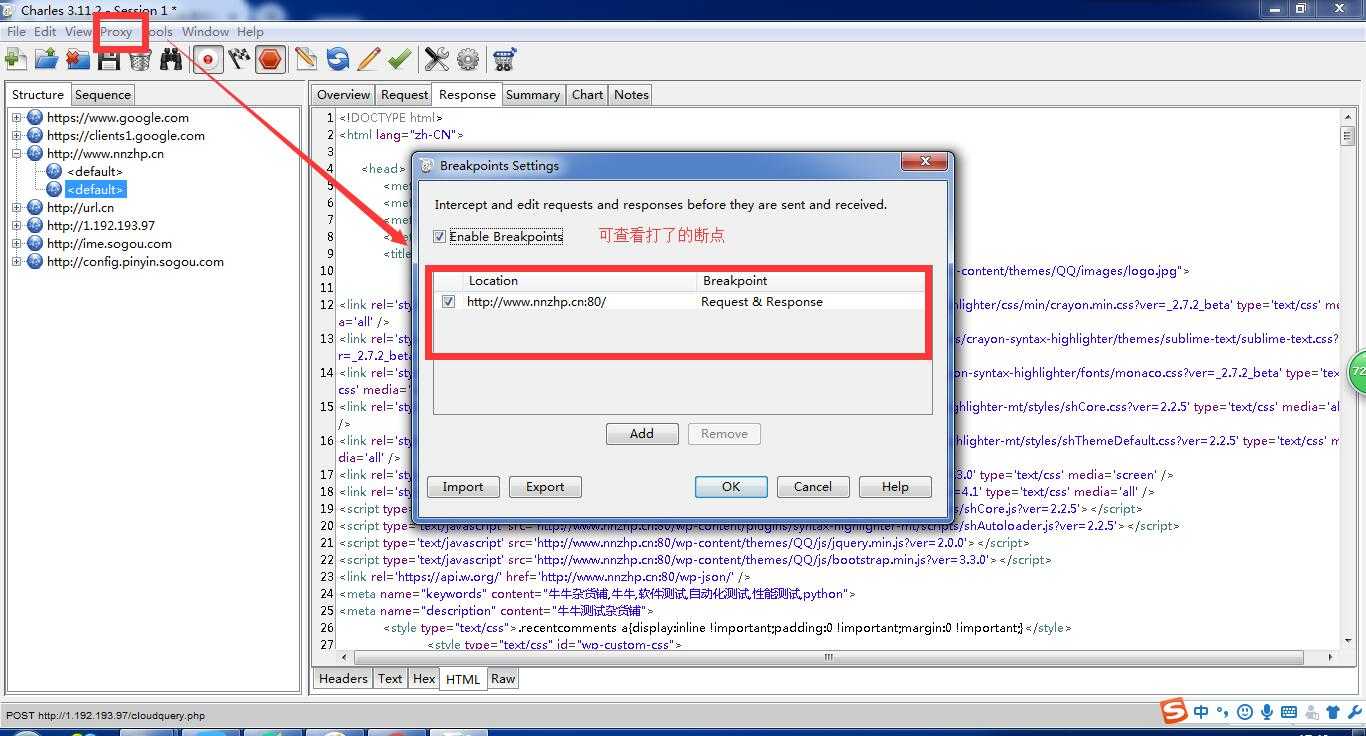The image size is (1366, 736).
Task: Collapse the http://www.nnzhp.cn tree node
Action: pyautogui.click(x=17, y=154)
